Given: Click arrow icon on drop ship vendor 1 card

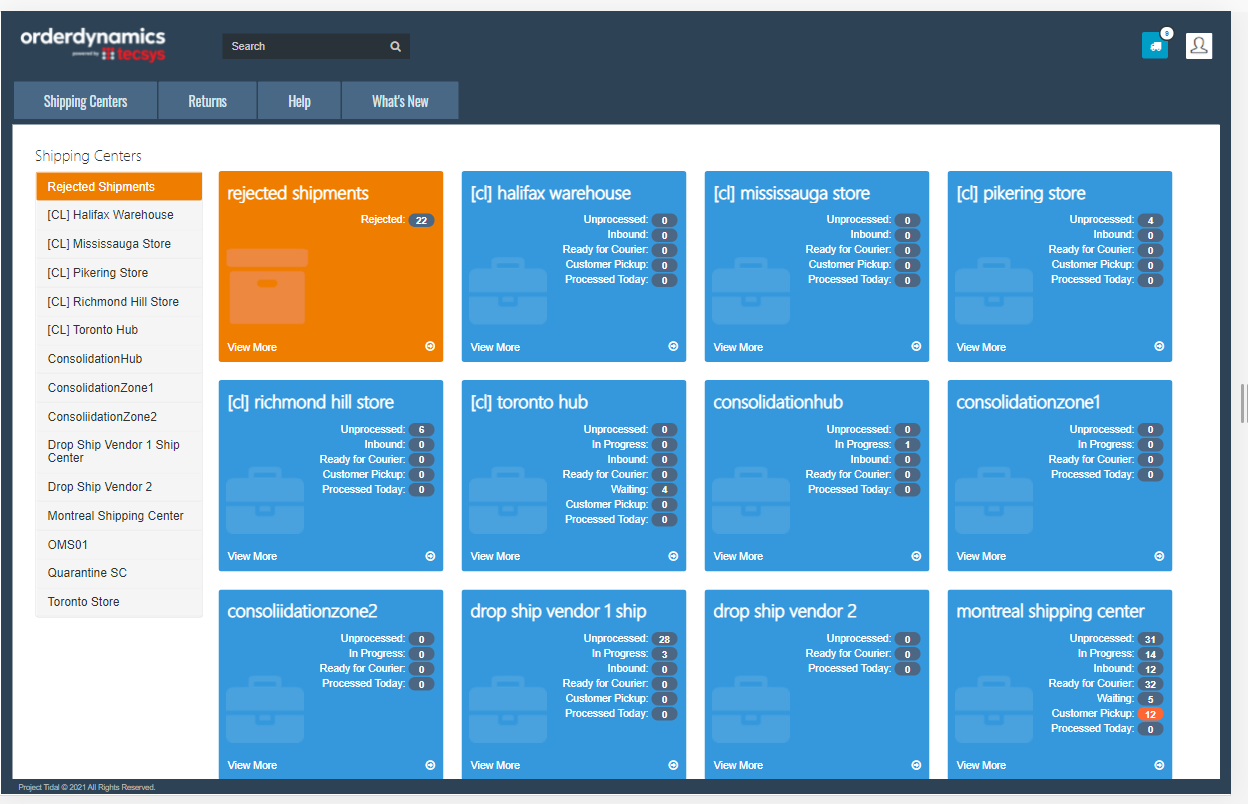Looking at the screenshot, I should click(x=673, y=764).
